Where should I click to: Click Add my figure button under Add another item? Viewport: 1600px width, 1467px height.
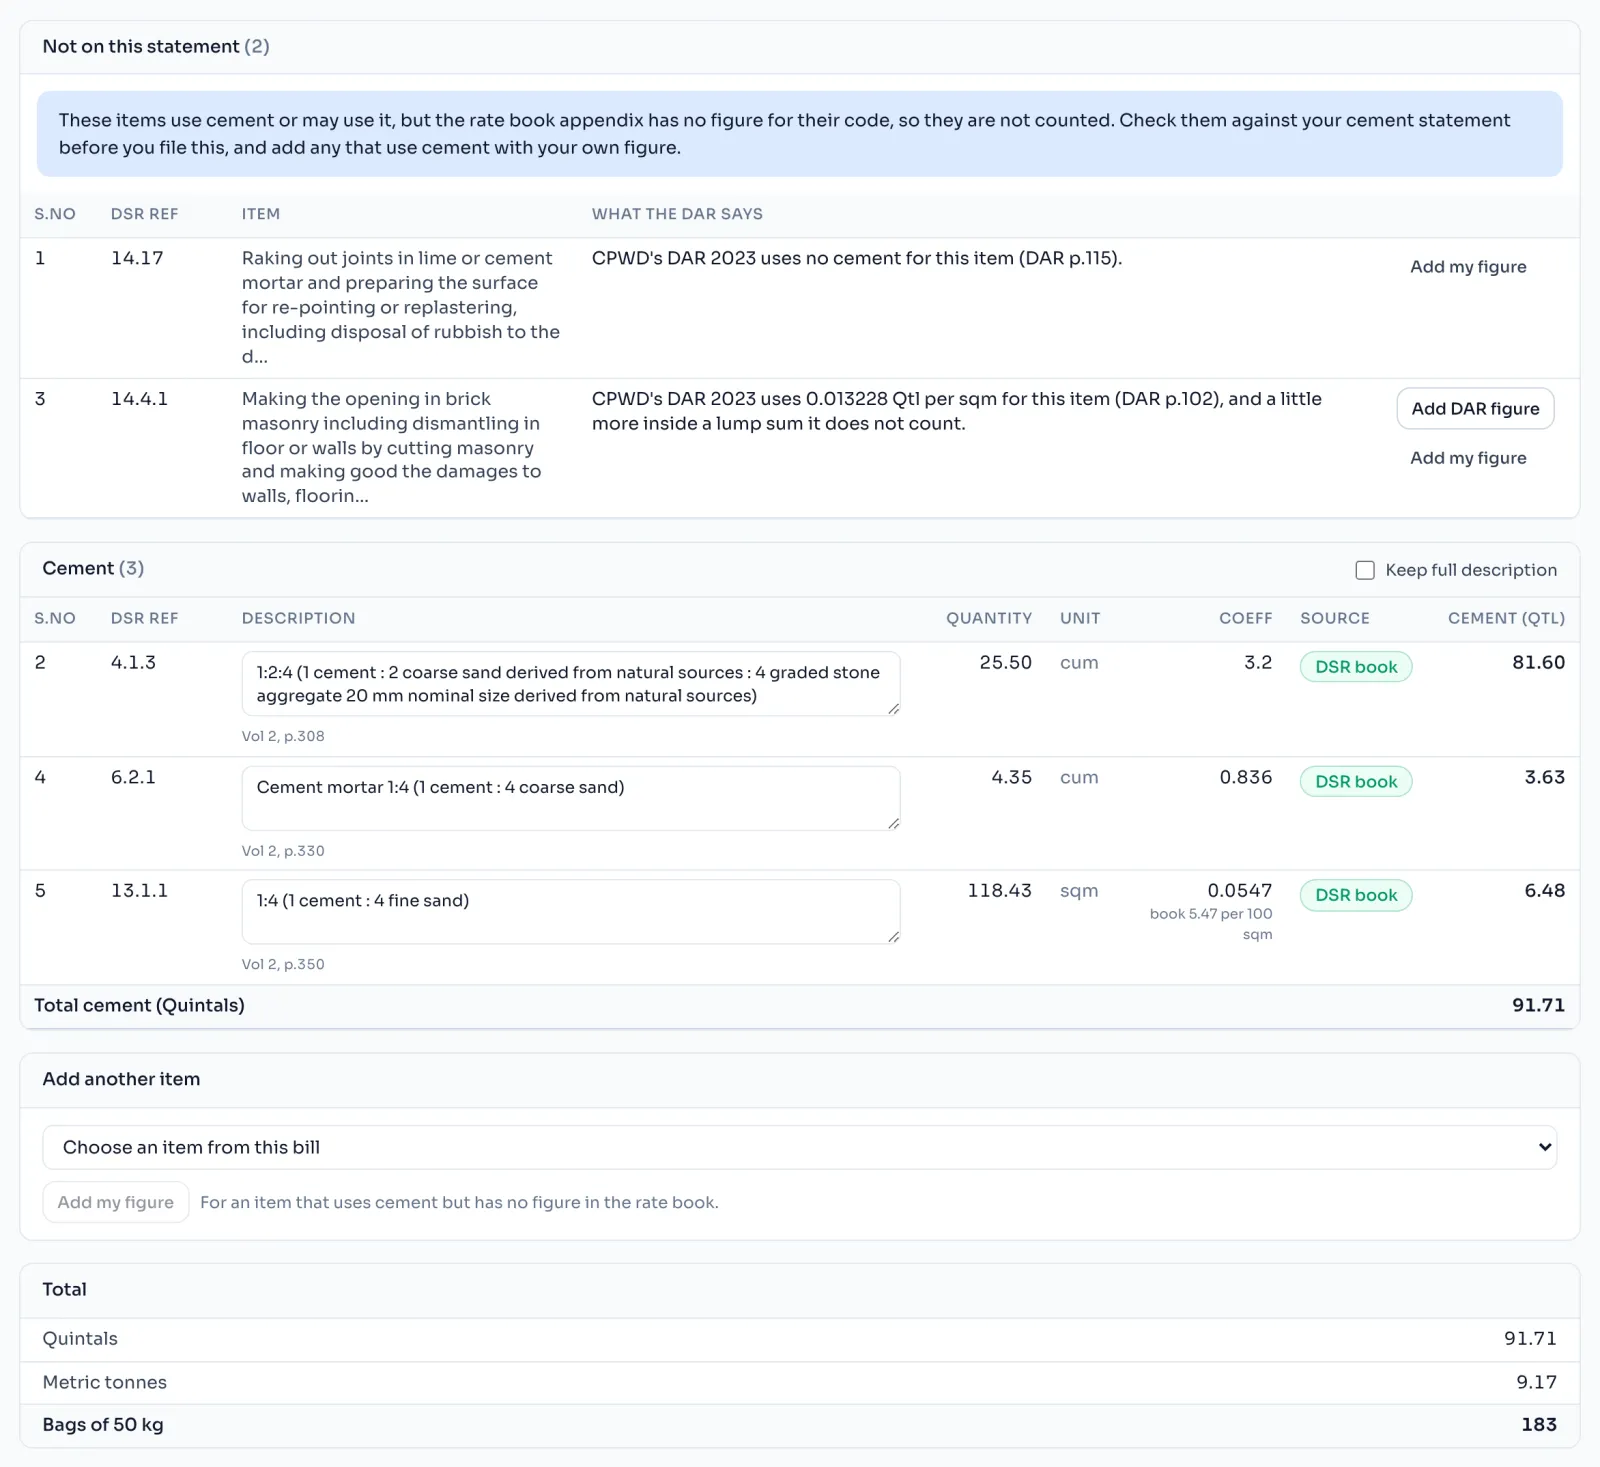click(x=116, y=1202)
